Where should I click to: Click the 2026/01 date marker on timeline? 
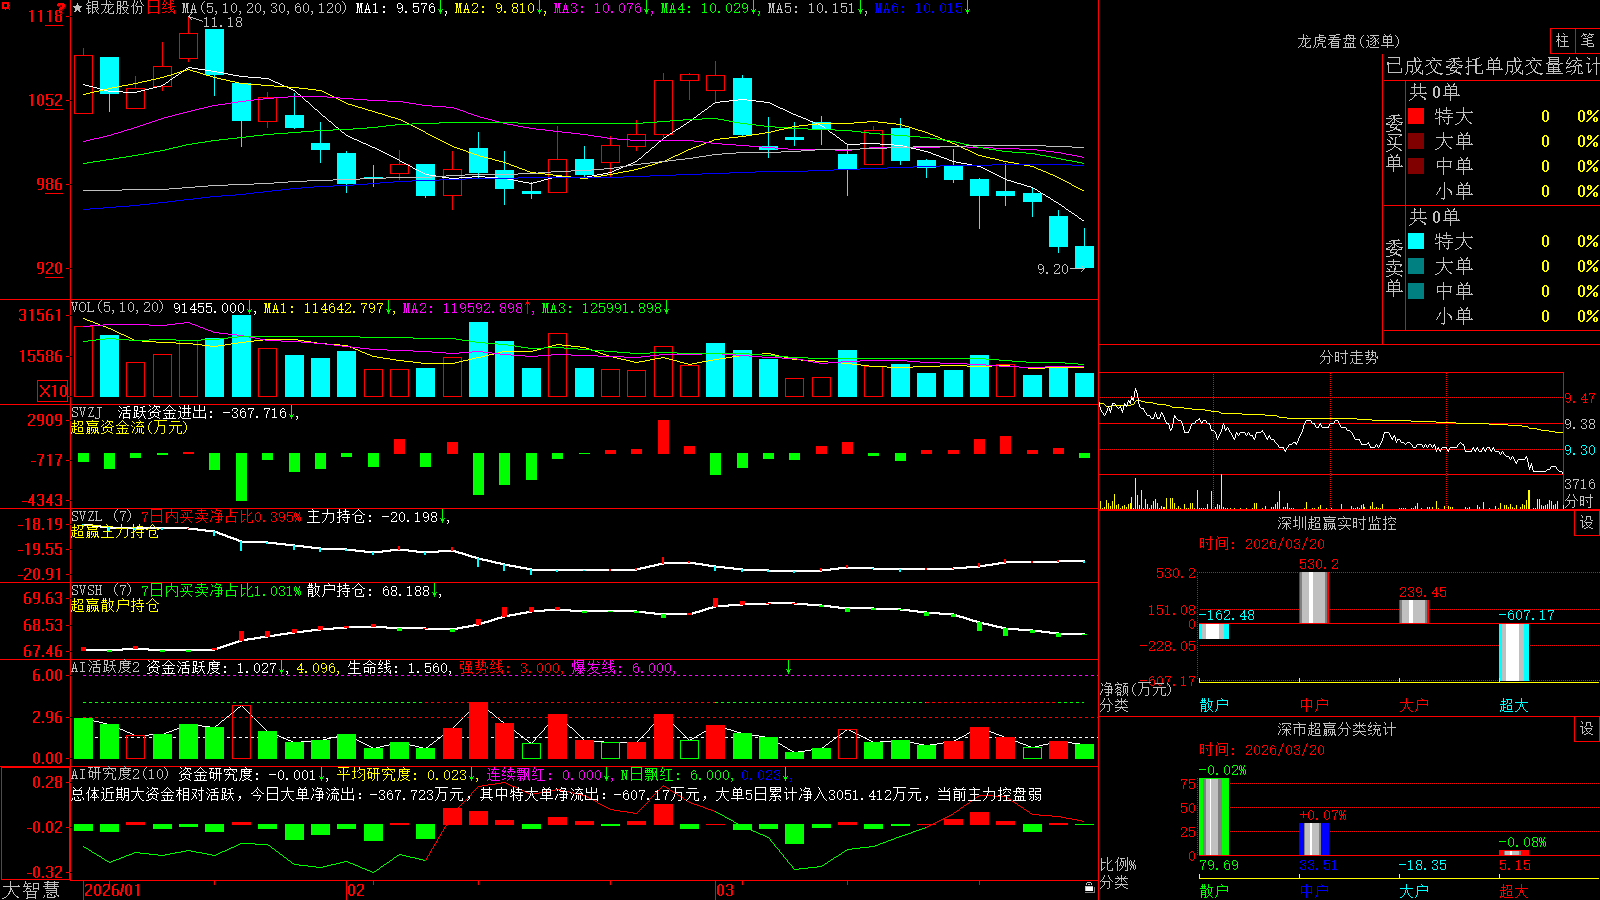[x=113, y=890]
